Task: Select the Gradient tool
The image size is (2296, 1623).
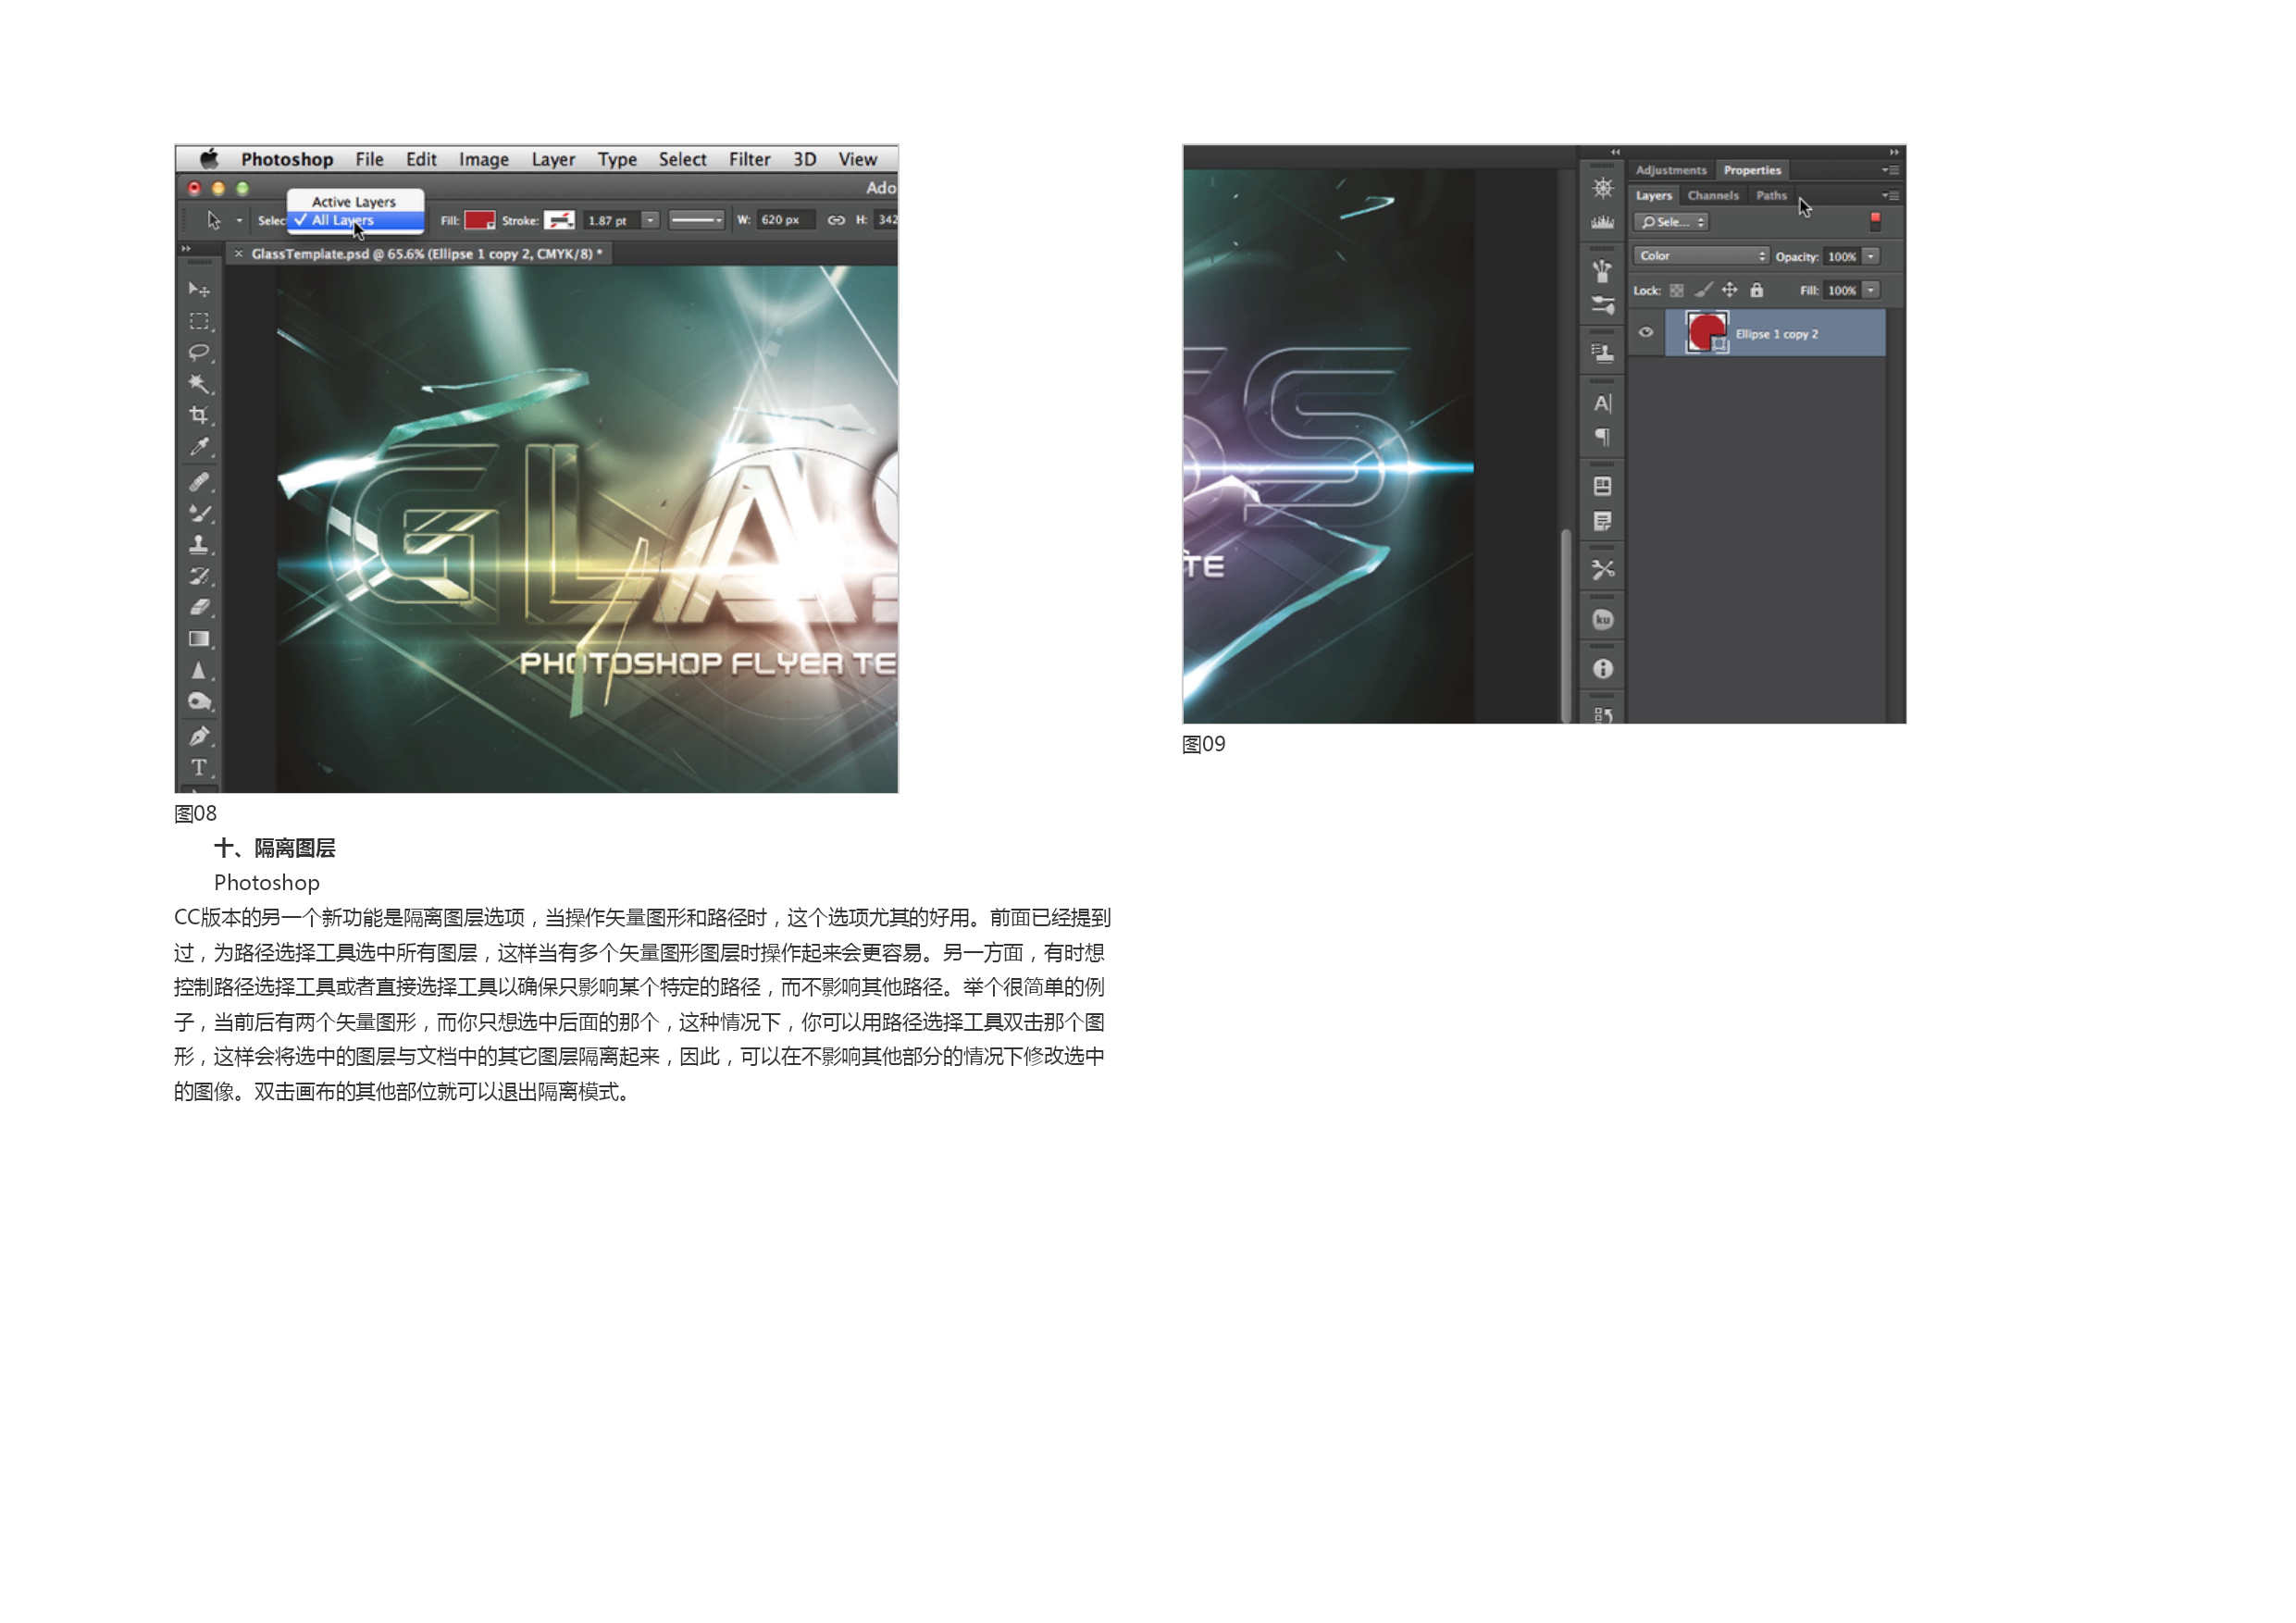Action: click(199, 639)
